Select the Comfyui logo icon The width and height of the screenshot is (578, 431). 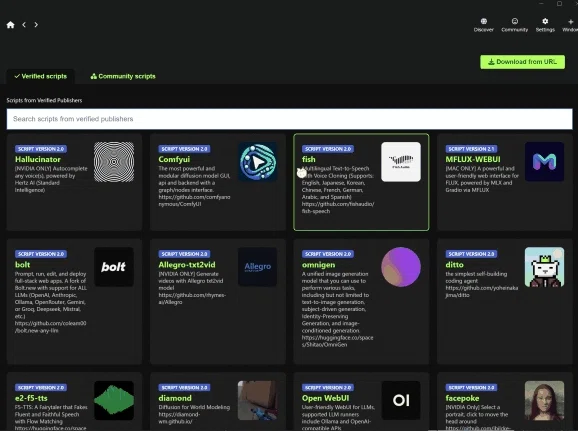pos(257,162)
